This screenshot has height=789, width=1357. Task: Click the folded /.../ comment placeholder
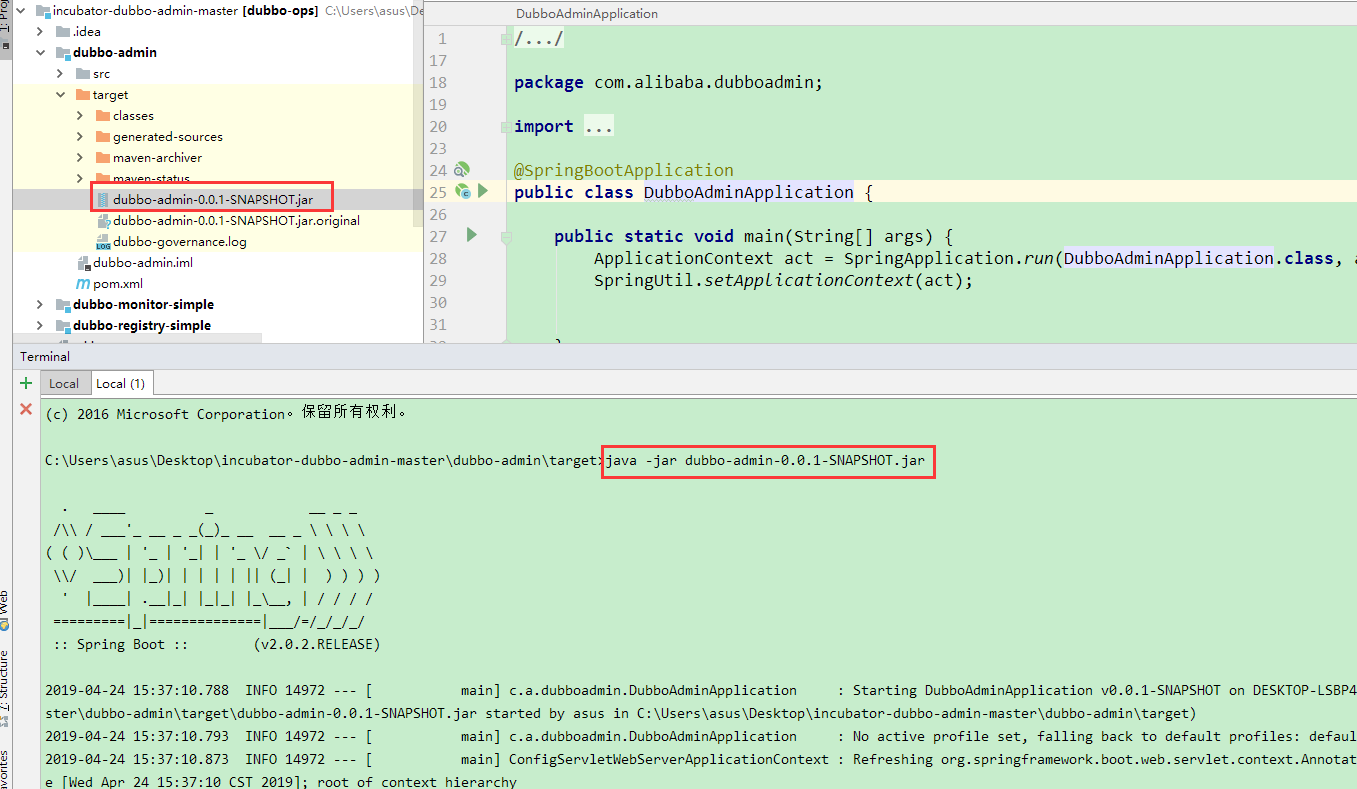[x=539, y=39]
